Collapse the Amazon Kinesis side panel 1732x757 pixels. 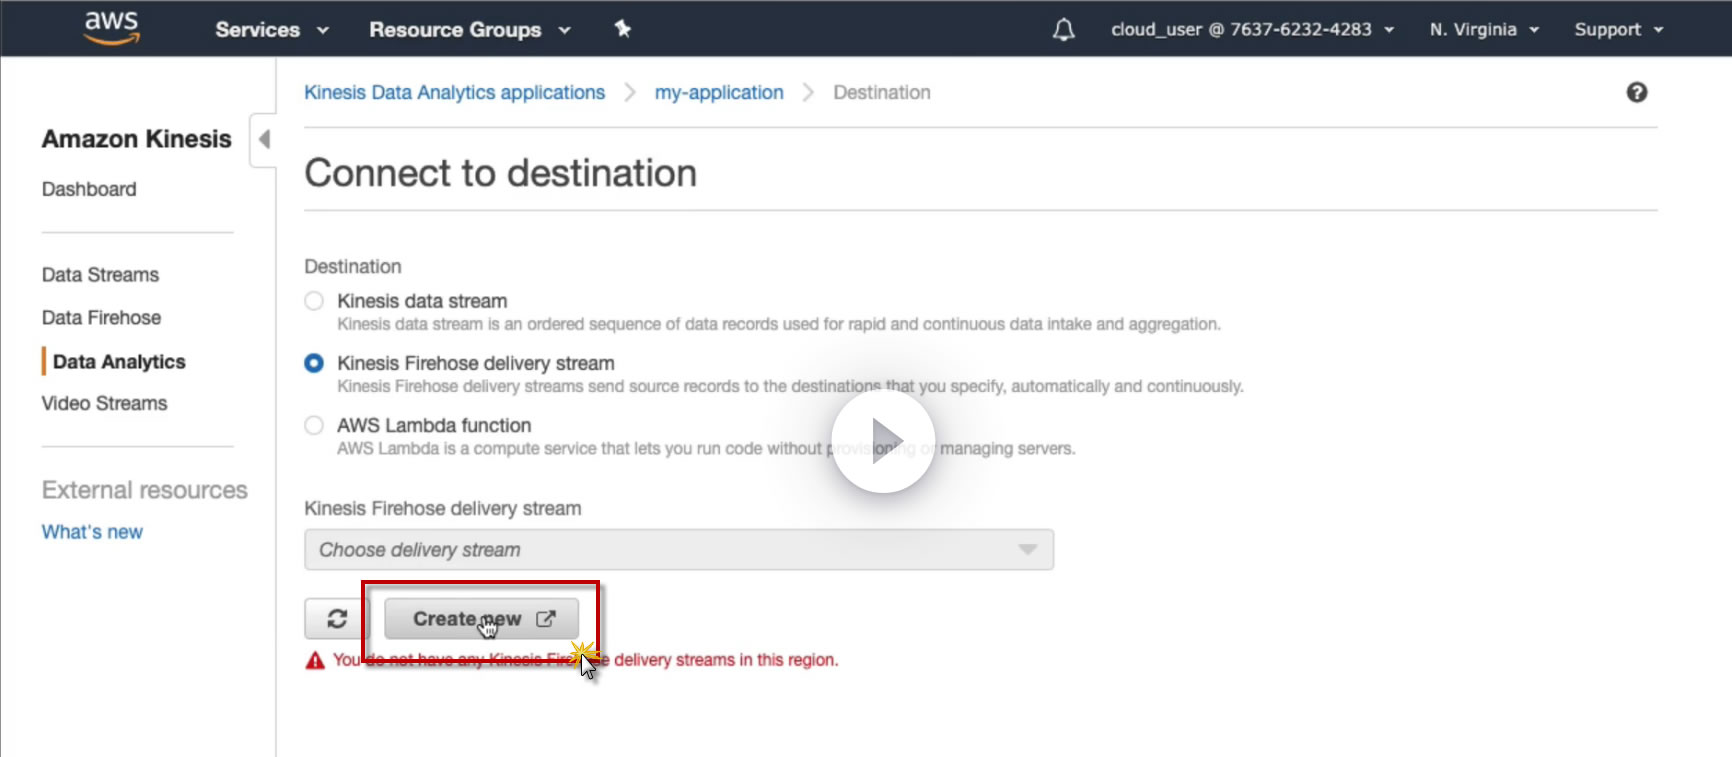click(x=263, y=139)
